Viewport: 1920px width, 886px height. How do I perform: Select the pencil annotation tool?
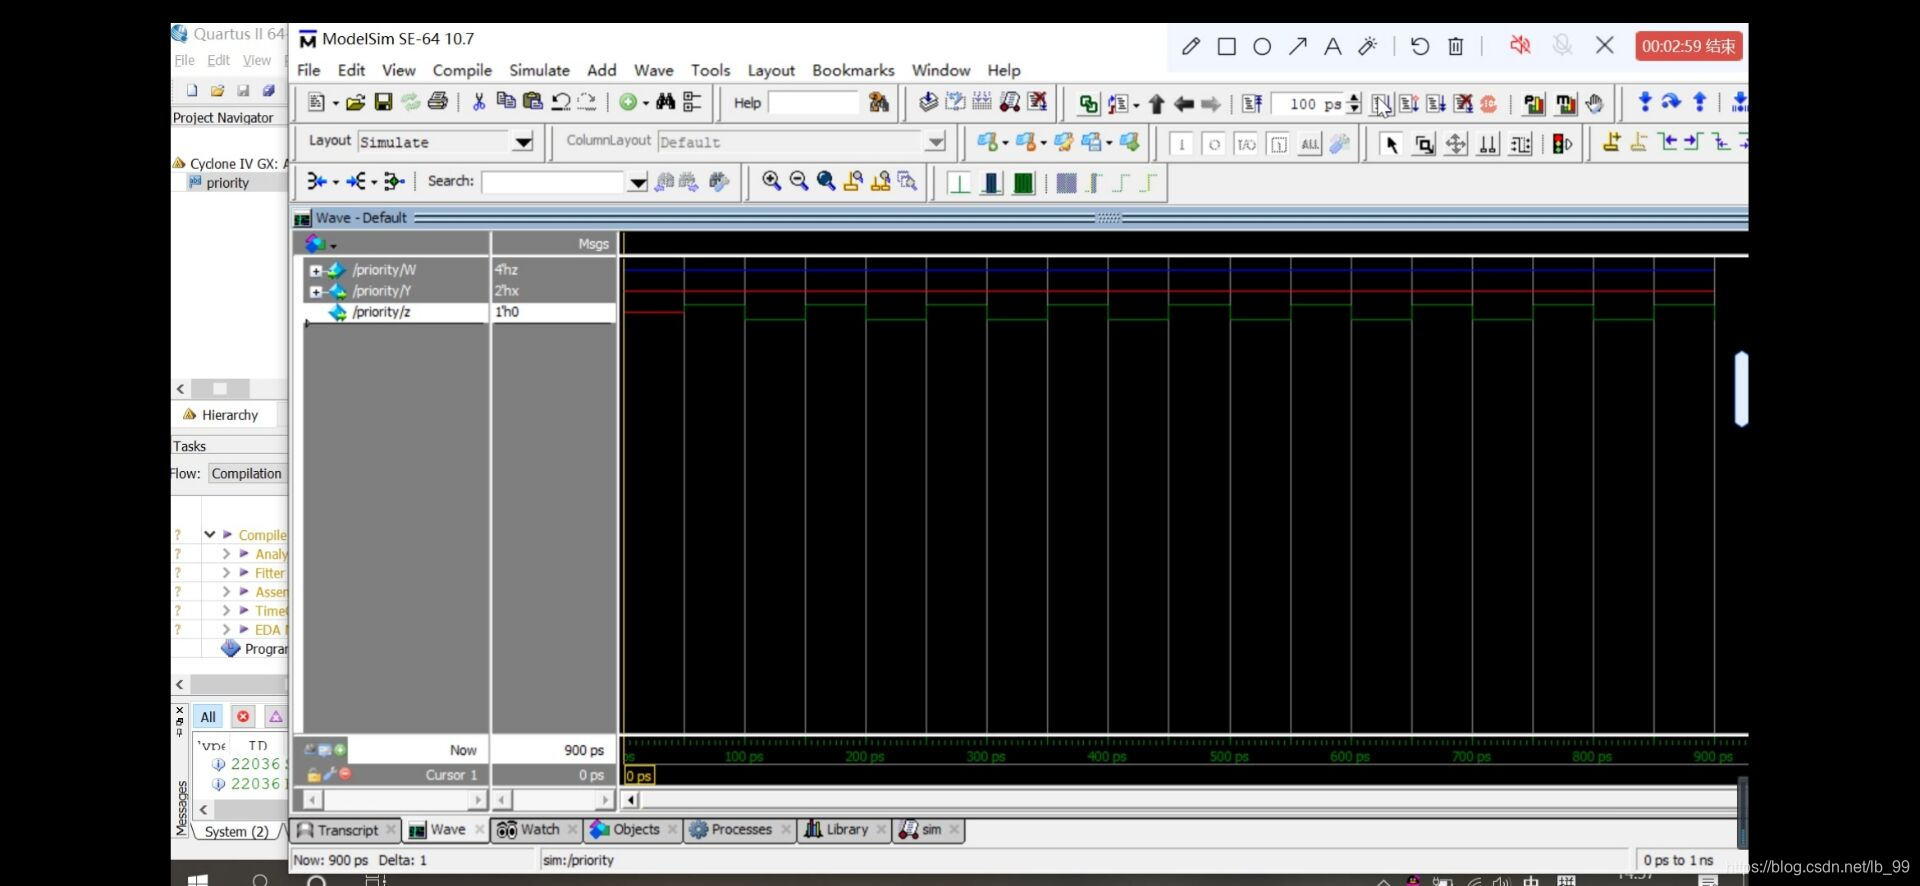point(1190,46)
